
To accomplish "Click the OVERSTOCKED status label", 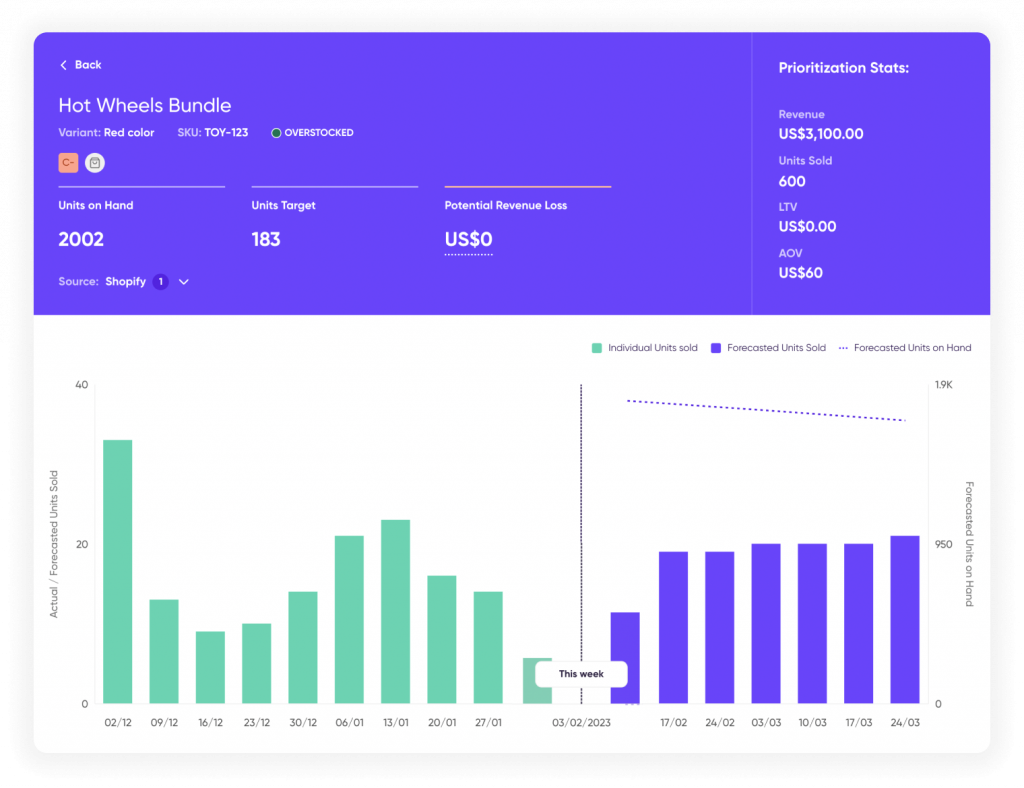I will pyautogui.click(x=319, y=133).
